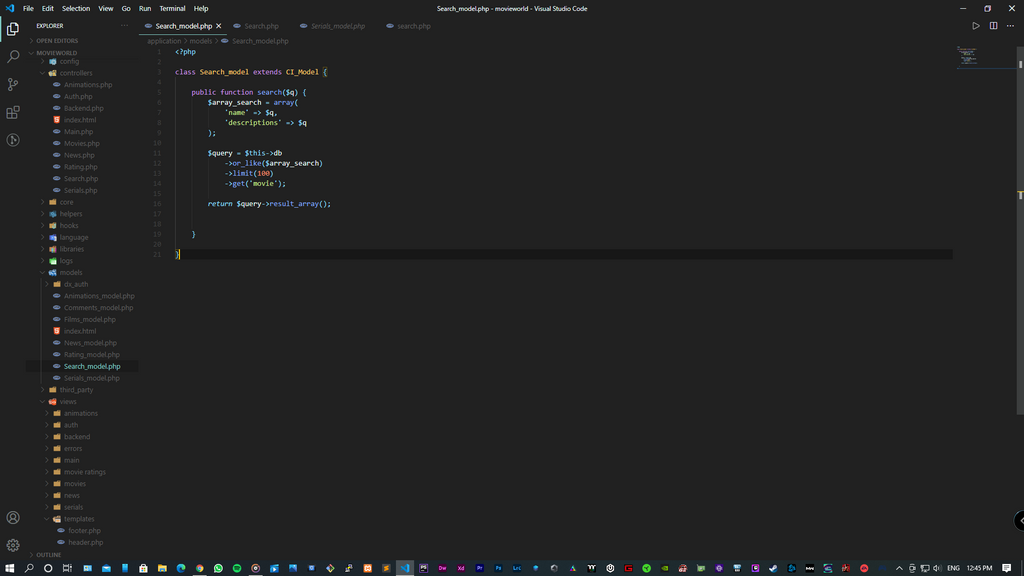The height and width of the screenshot is (576, 1024).
Task: Click the code minimap preview
Action: click(x=967, y=56)
